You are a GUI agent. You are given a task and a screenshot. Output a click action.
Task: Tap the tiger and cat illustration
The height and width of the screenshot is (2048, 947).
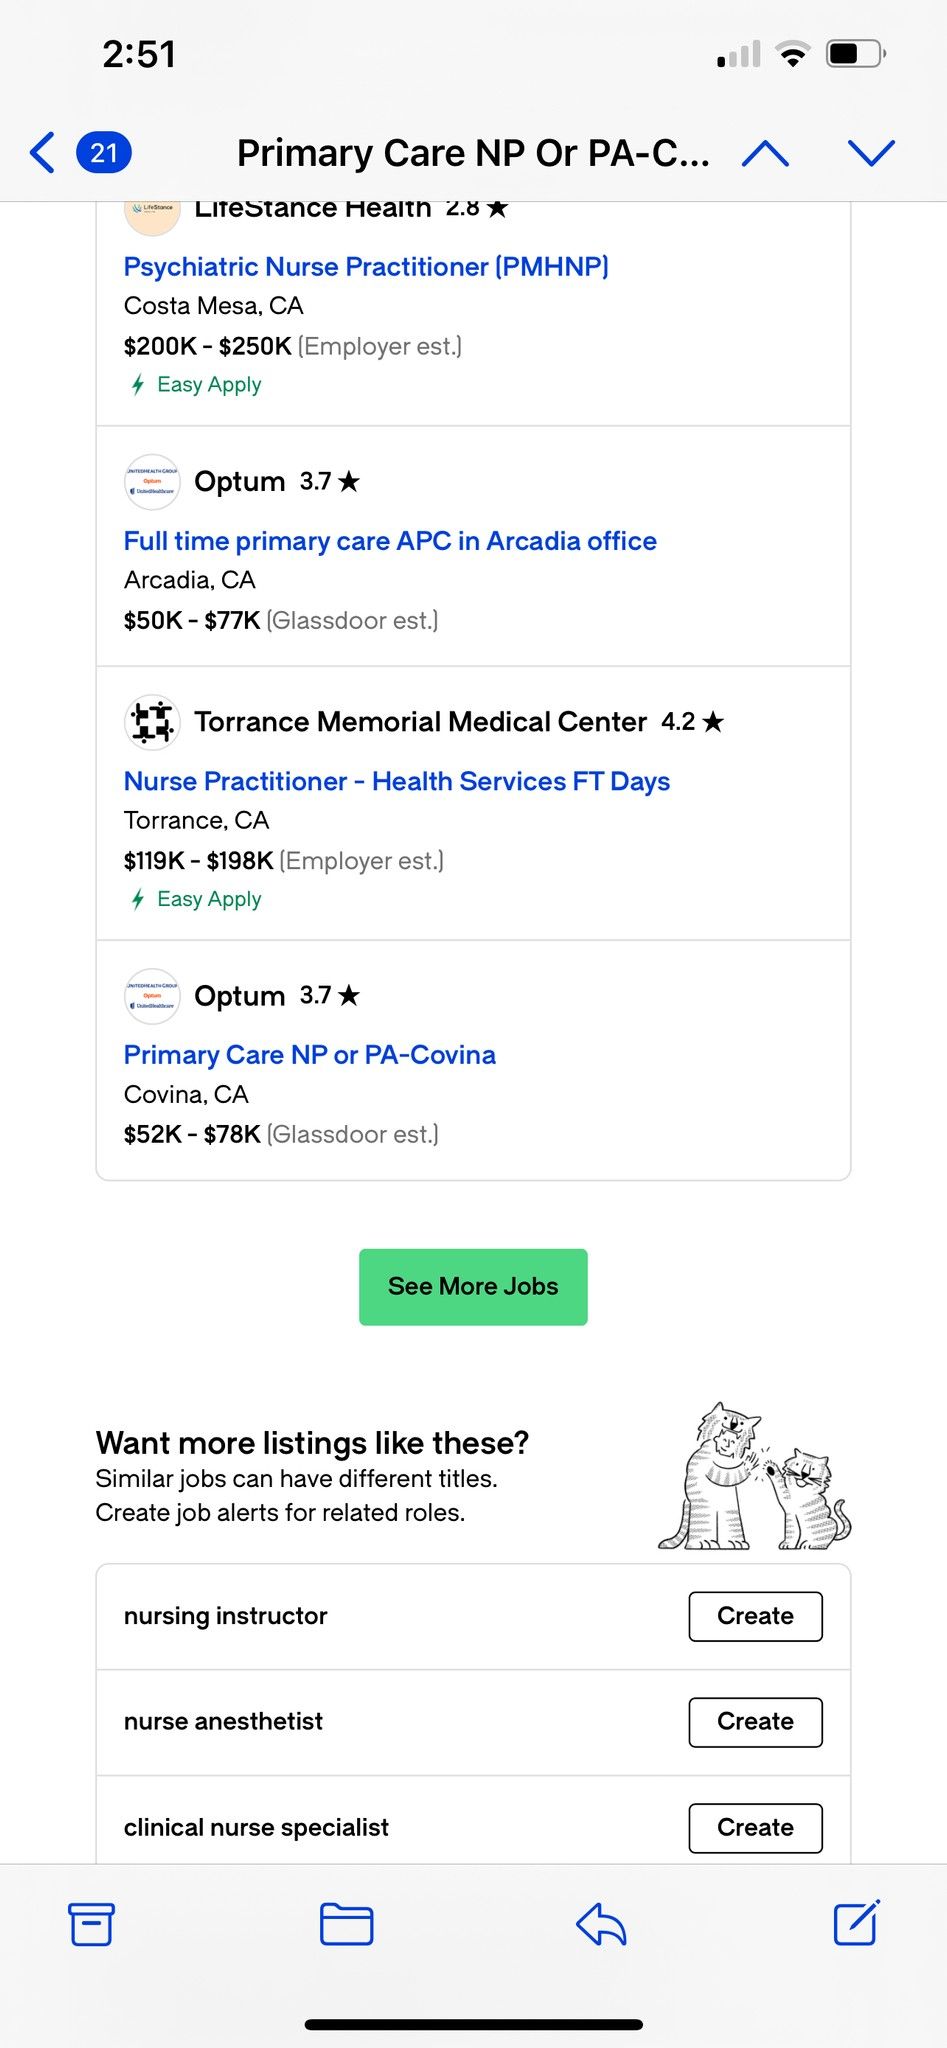(754, 1477)
